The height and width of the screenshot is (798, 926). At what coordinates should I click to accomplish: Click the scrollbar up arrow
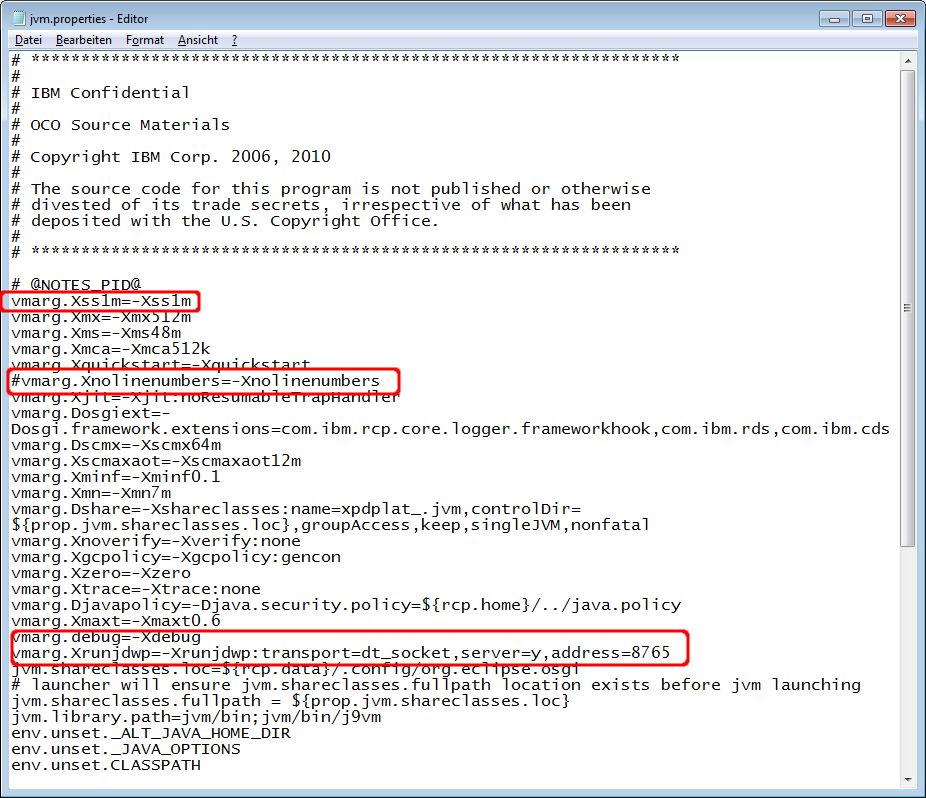tap(908, 60)
